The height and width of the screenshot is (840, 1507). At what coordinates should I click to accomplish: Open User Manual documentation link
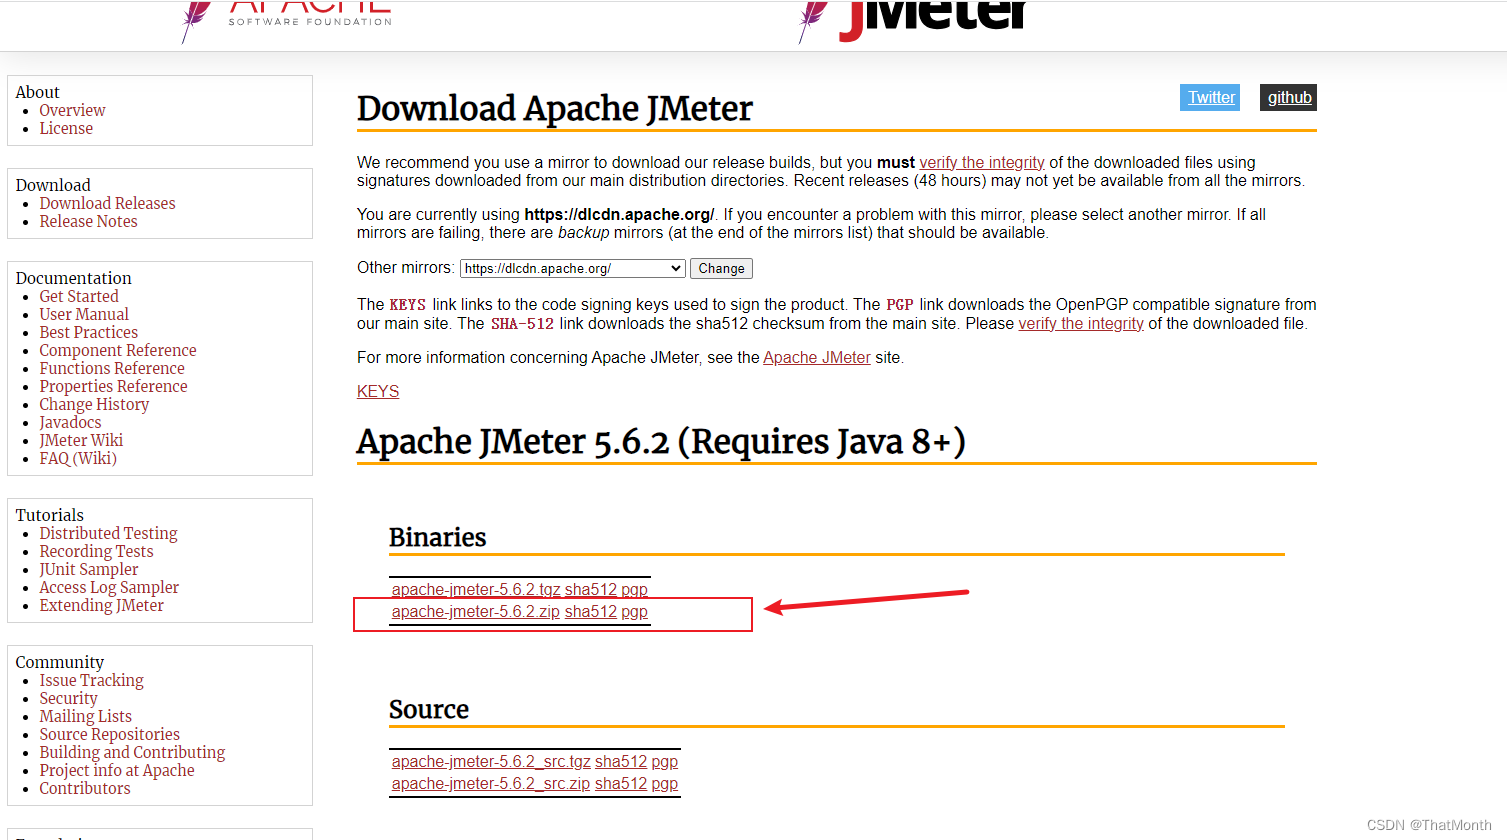pyautogui.click(x=84, y=314)
